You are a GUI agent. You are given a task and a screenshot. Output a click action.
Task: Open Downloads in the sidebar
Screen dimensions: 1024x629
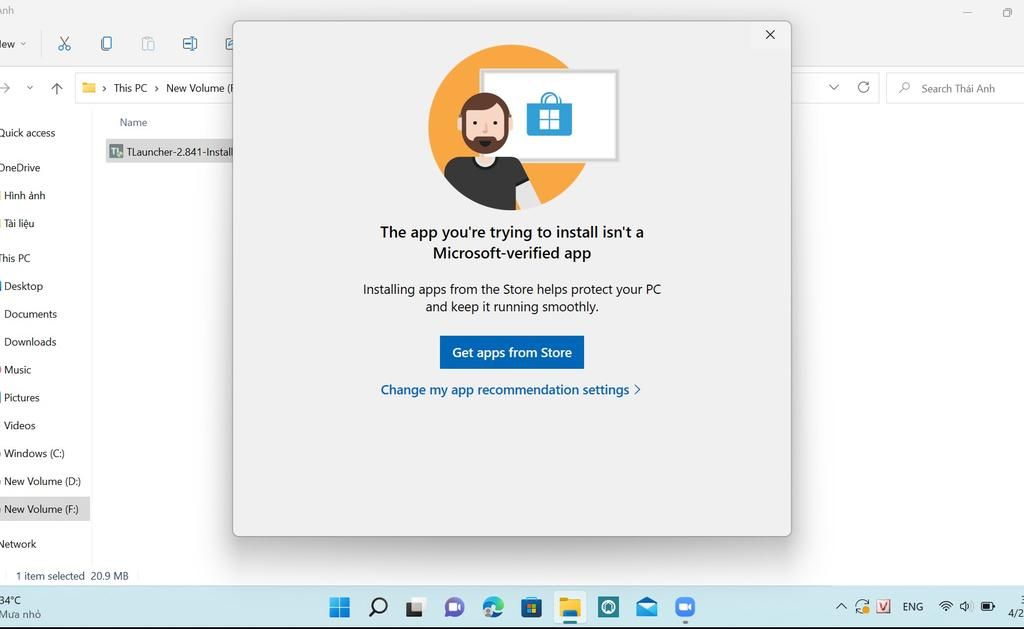30,342
